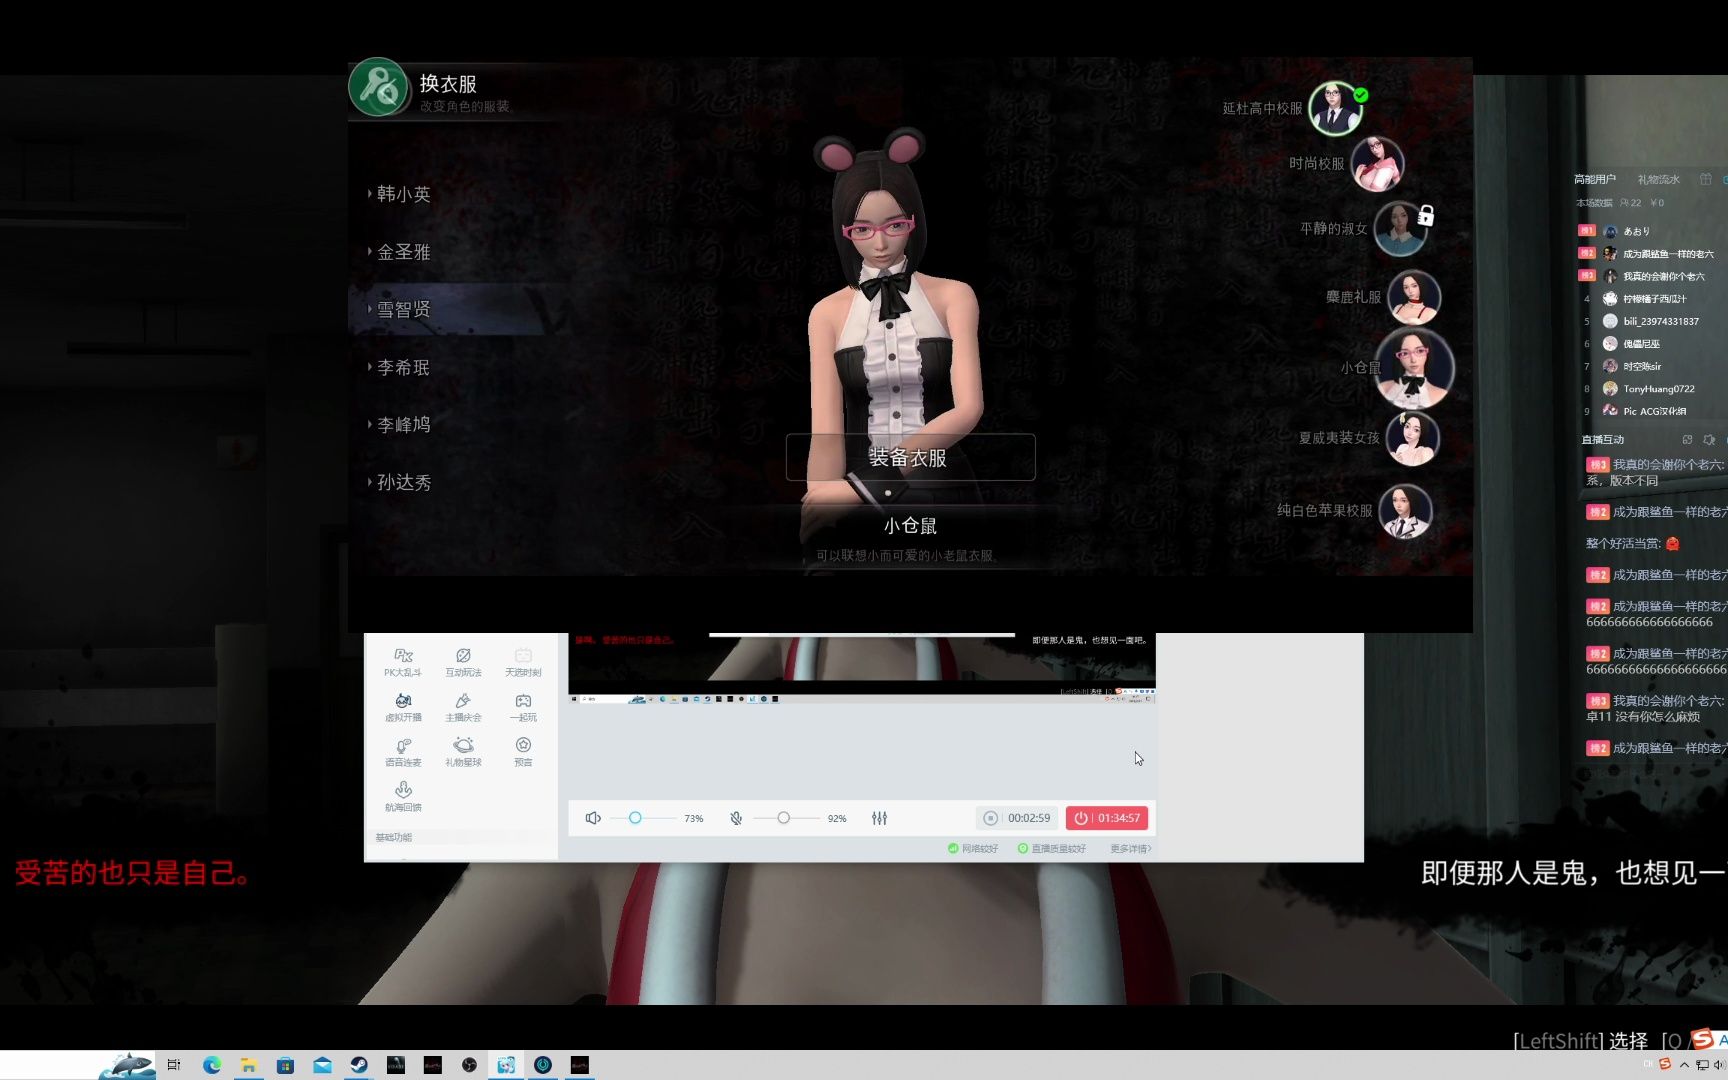Open 更多详情 link
Image resolution: width=1728 pixels, height=1080 pixels.
tap(1131, 849)
